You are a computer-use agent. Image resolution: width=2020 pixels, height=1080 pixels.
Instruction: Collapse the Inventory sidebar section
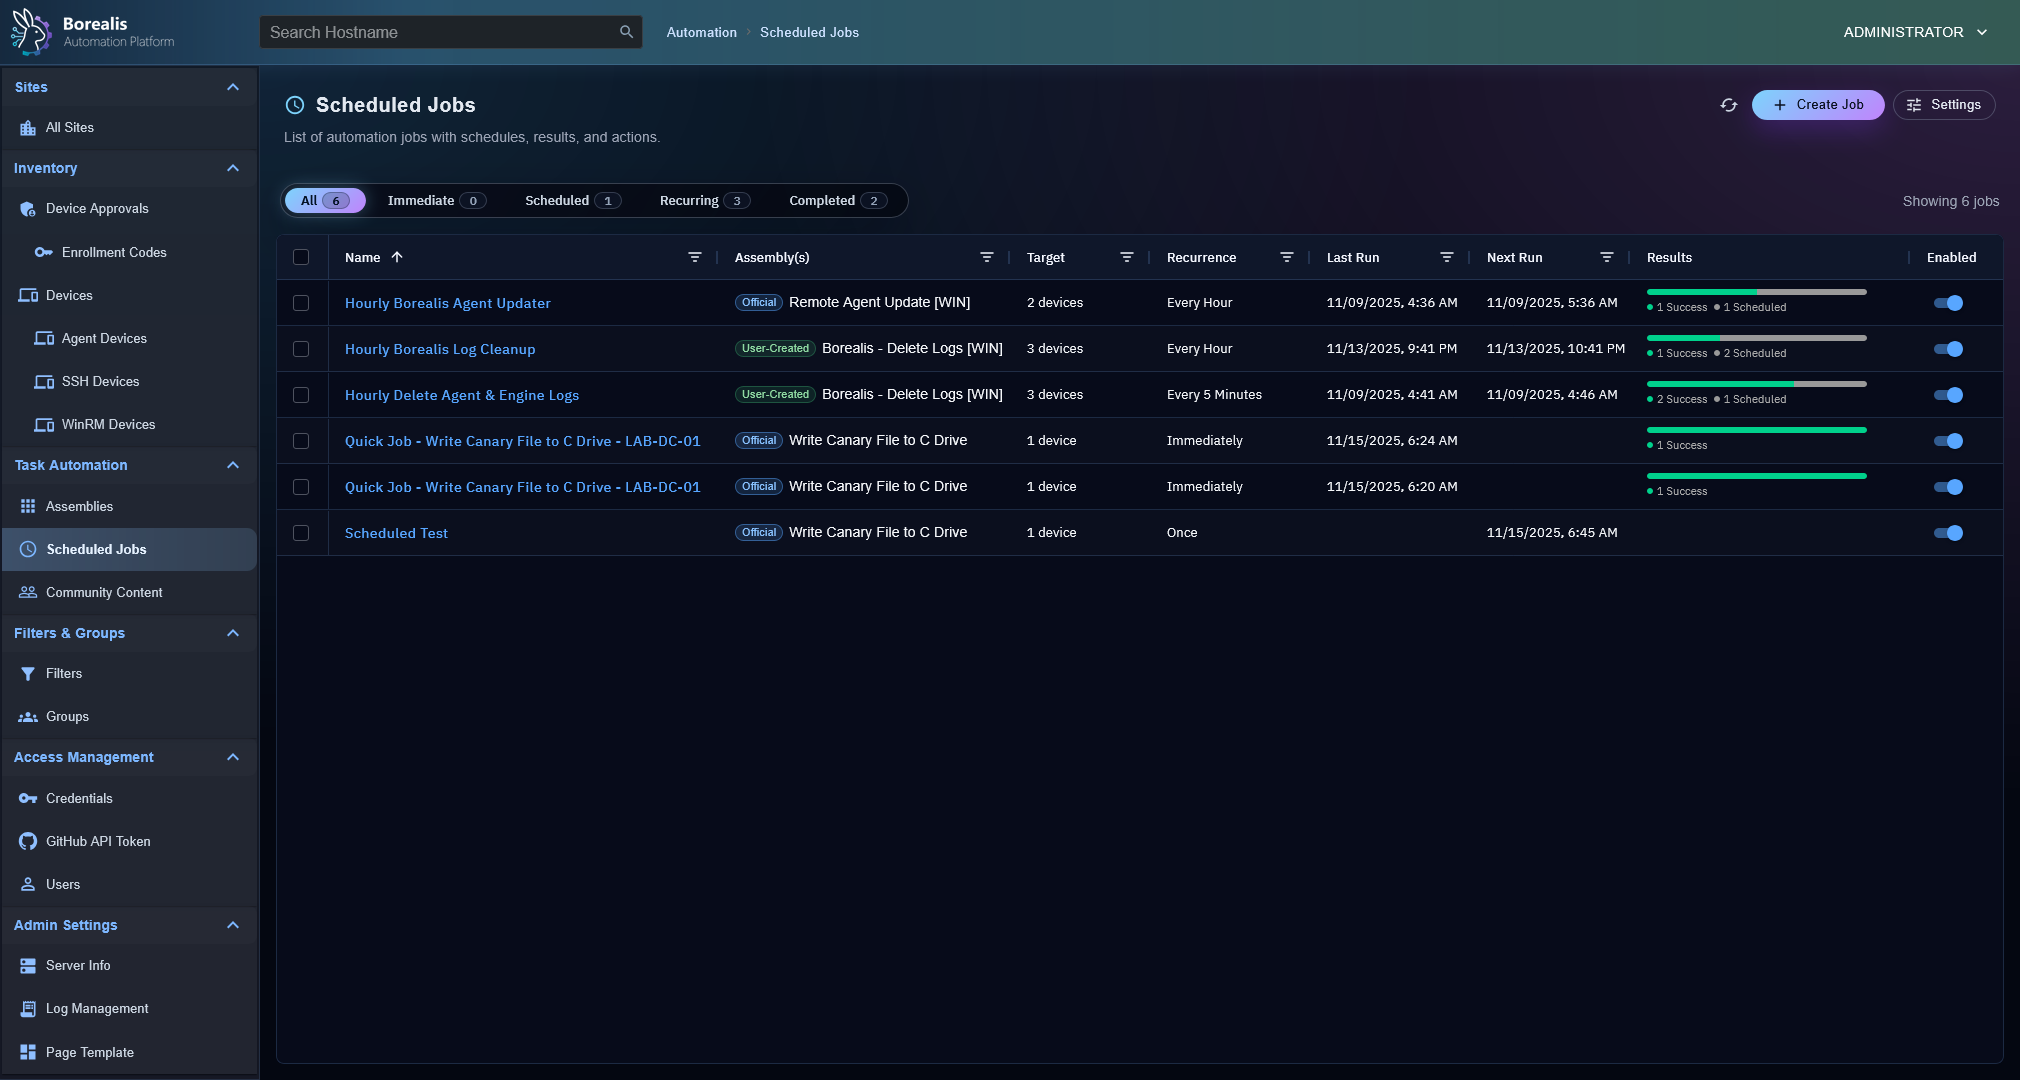233,168
